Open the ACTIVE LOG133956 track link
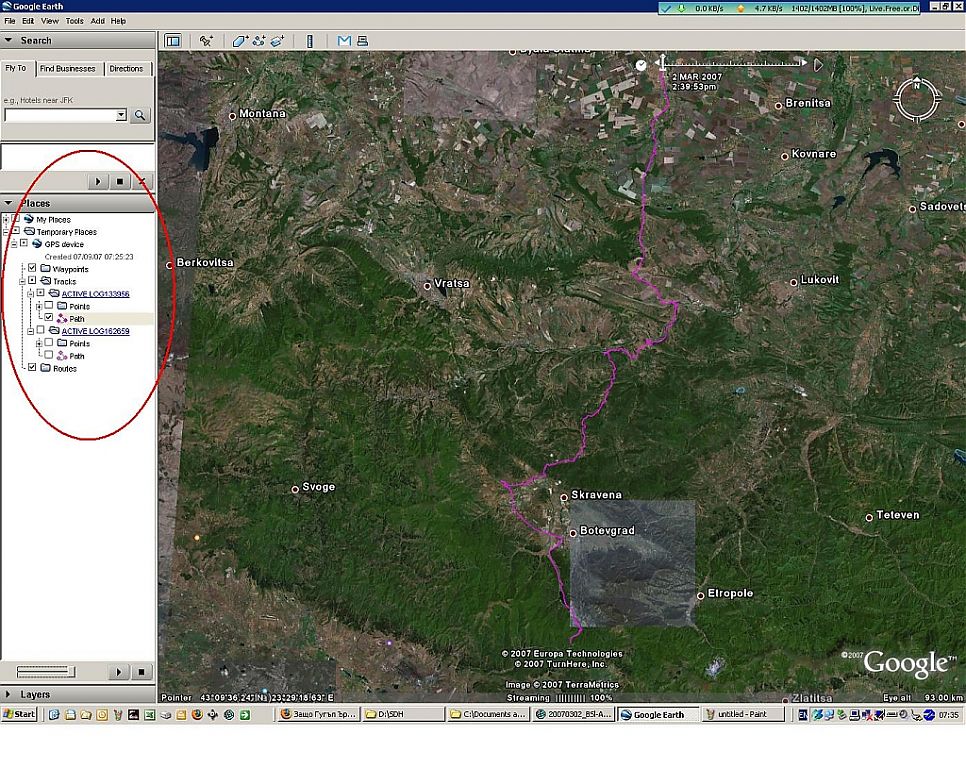The width and height of the screenshot is (966, 768). [x=96, y=294]
